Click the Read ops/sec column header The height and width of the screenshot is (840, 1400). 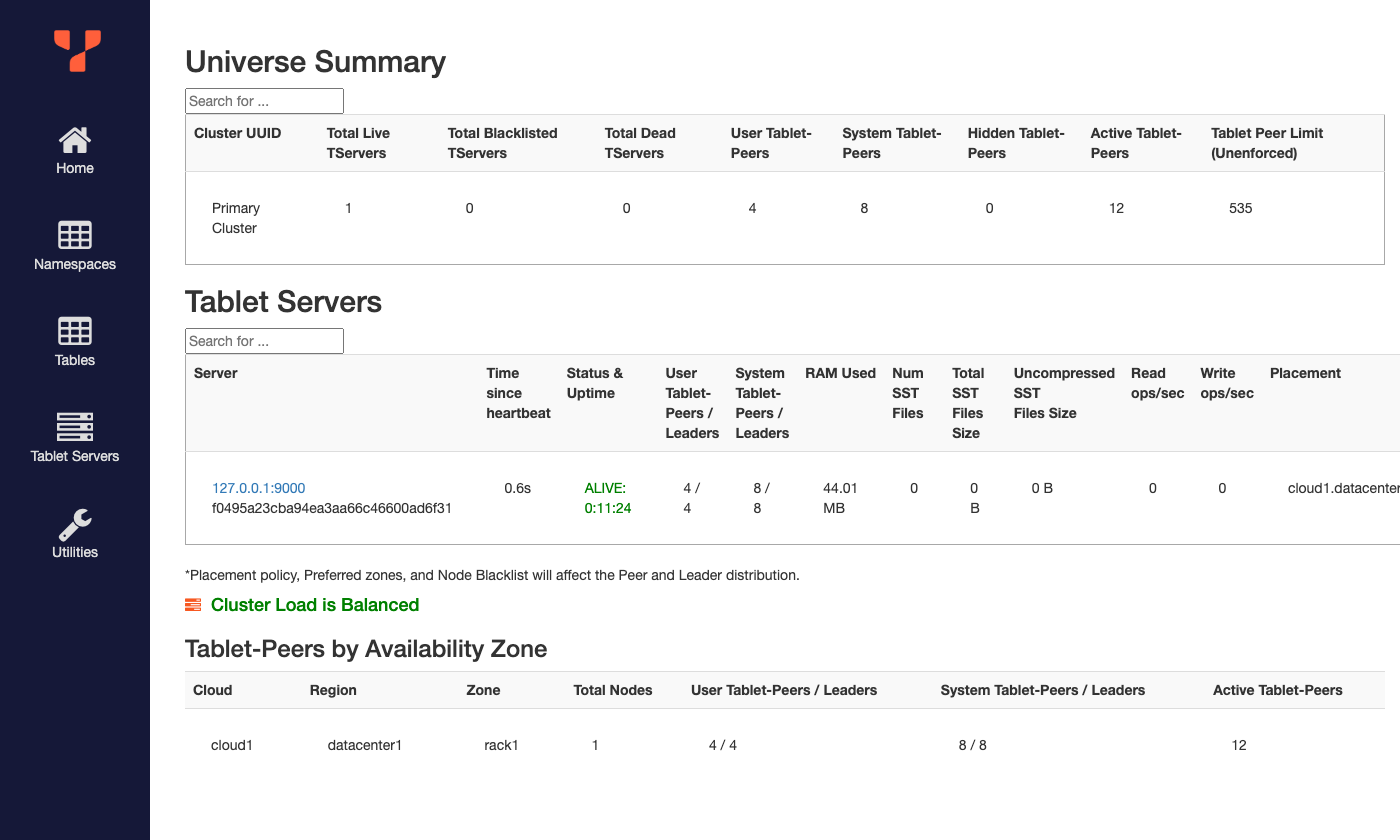[1157, 383]
